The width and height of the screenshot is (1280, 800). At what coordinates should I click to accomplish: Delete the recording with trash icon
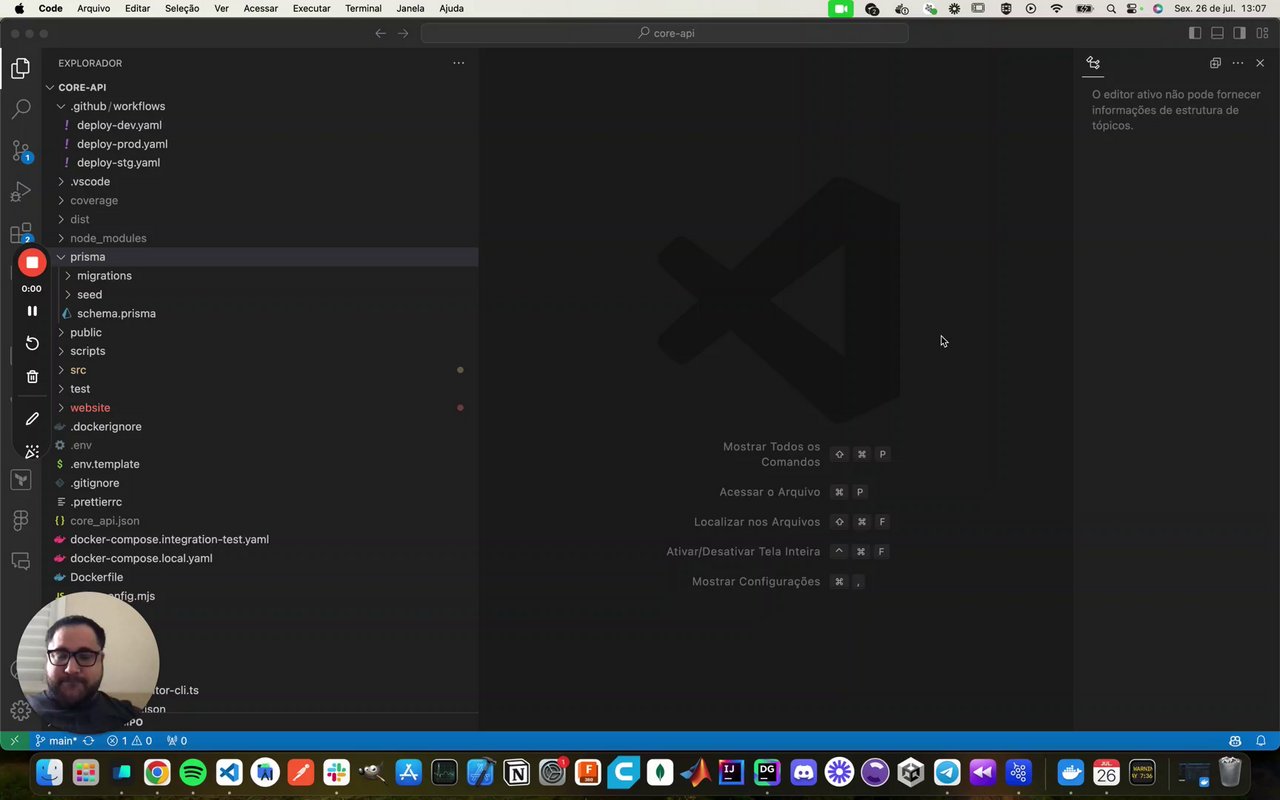tap(32, 376)
